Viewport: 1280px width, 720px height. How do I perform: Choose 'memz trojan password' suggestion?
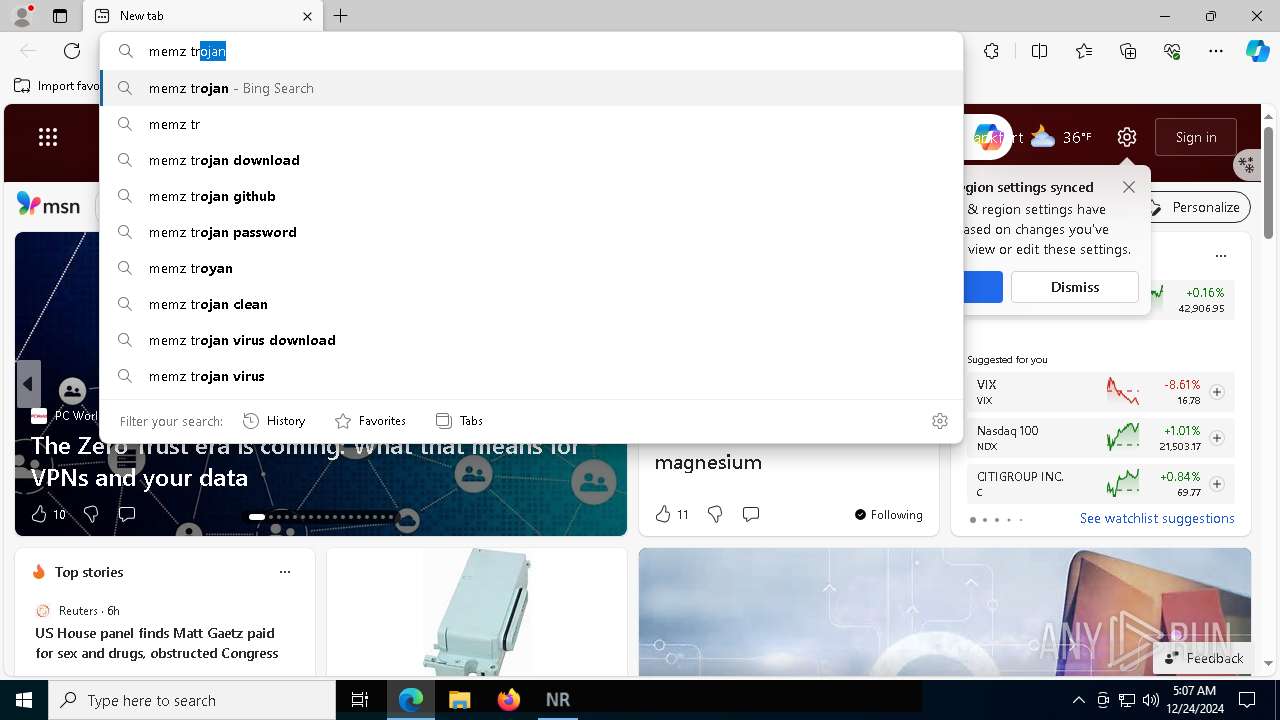click(x=531, y=232)
